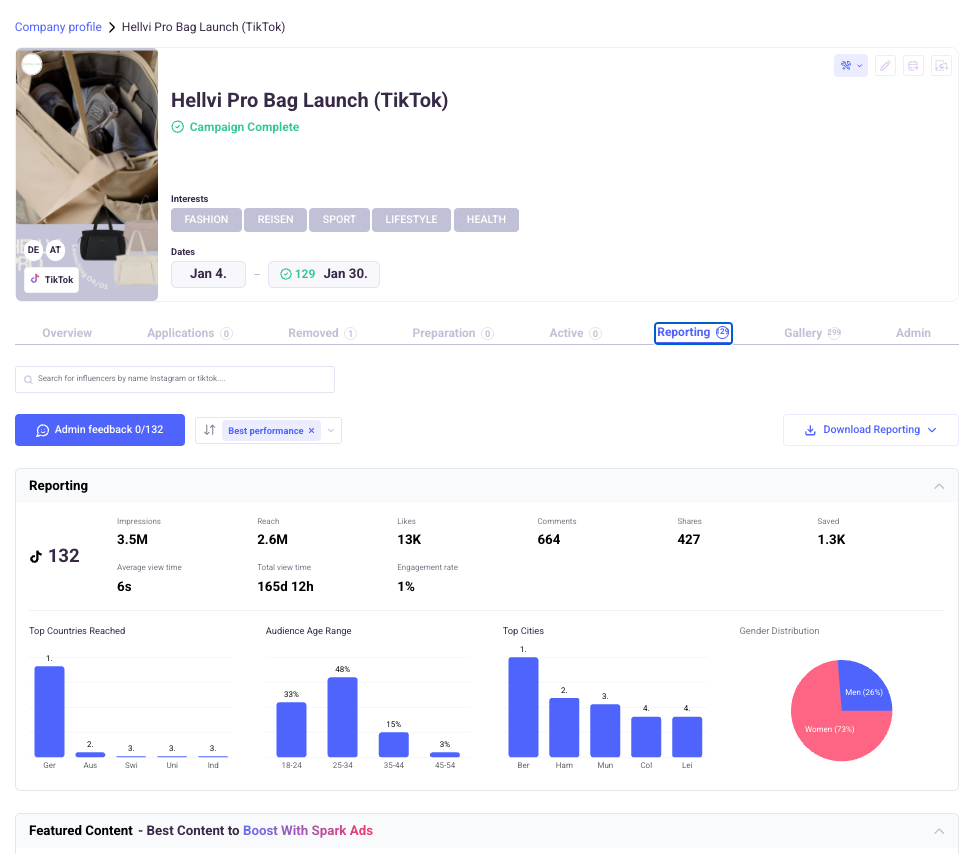
Task: Click the Gender Distribution chart title
Action: [779, 631]
